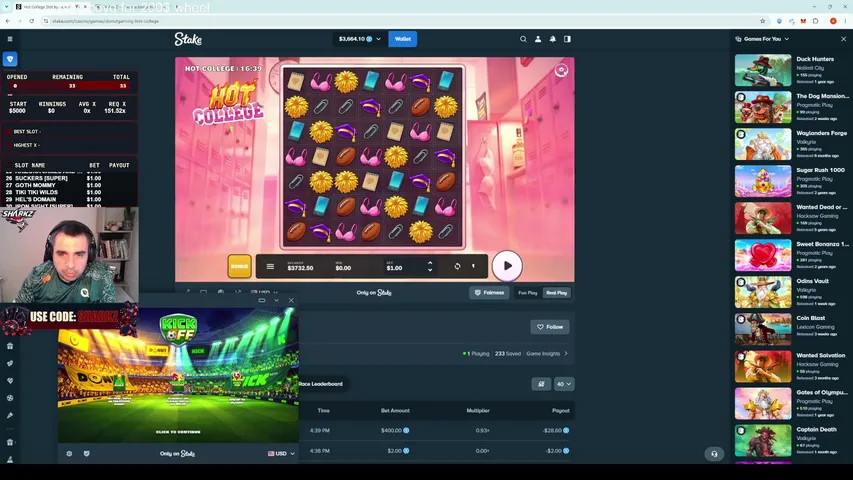
Task: Open the USD currency dropdown in Kick Off window
Action: coord(281,453)
